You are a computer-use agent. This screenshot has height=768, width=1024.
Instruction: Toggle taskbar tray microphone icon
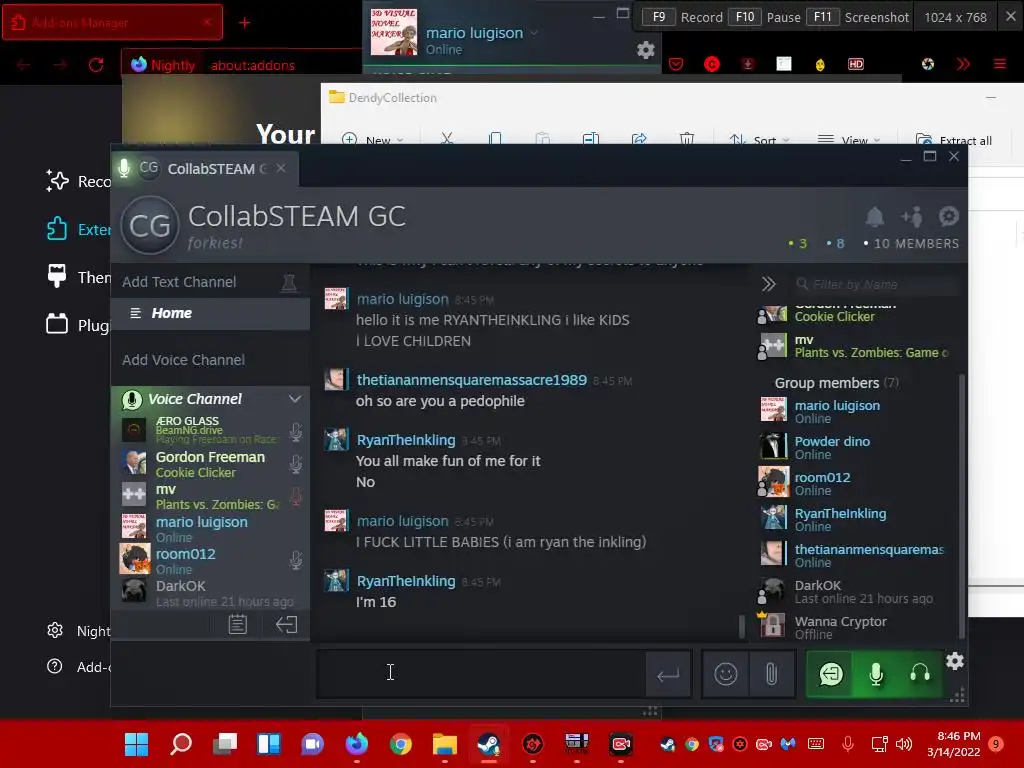[847, 744]
